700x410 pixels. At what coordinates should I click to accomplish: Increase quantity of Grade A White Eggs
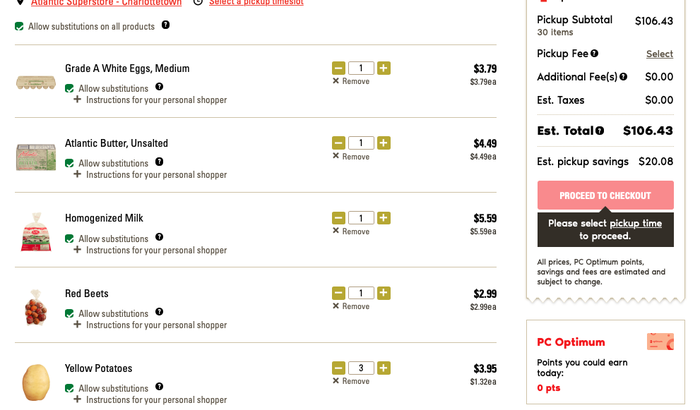coord(384,68)
